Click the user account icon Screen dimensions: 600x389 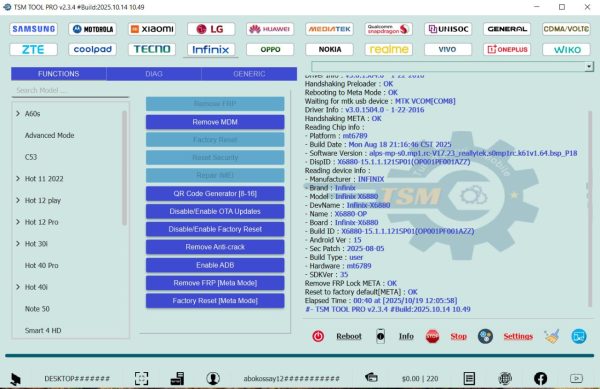213,378
